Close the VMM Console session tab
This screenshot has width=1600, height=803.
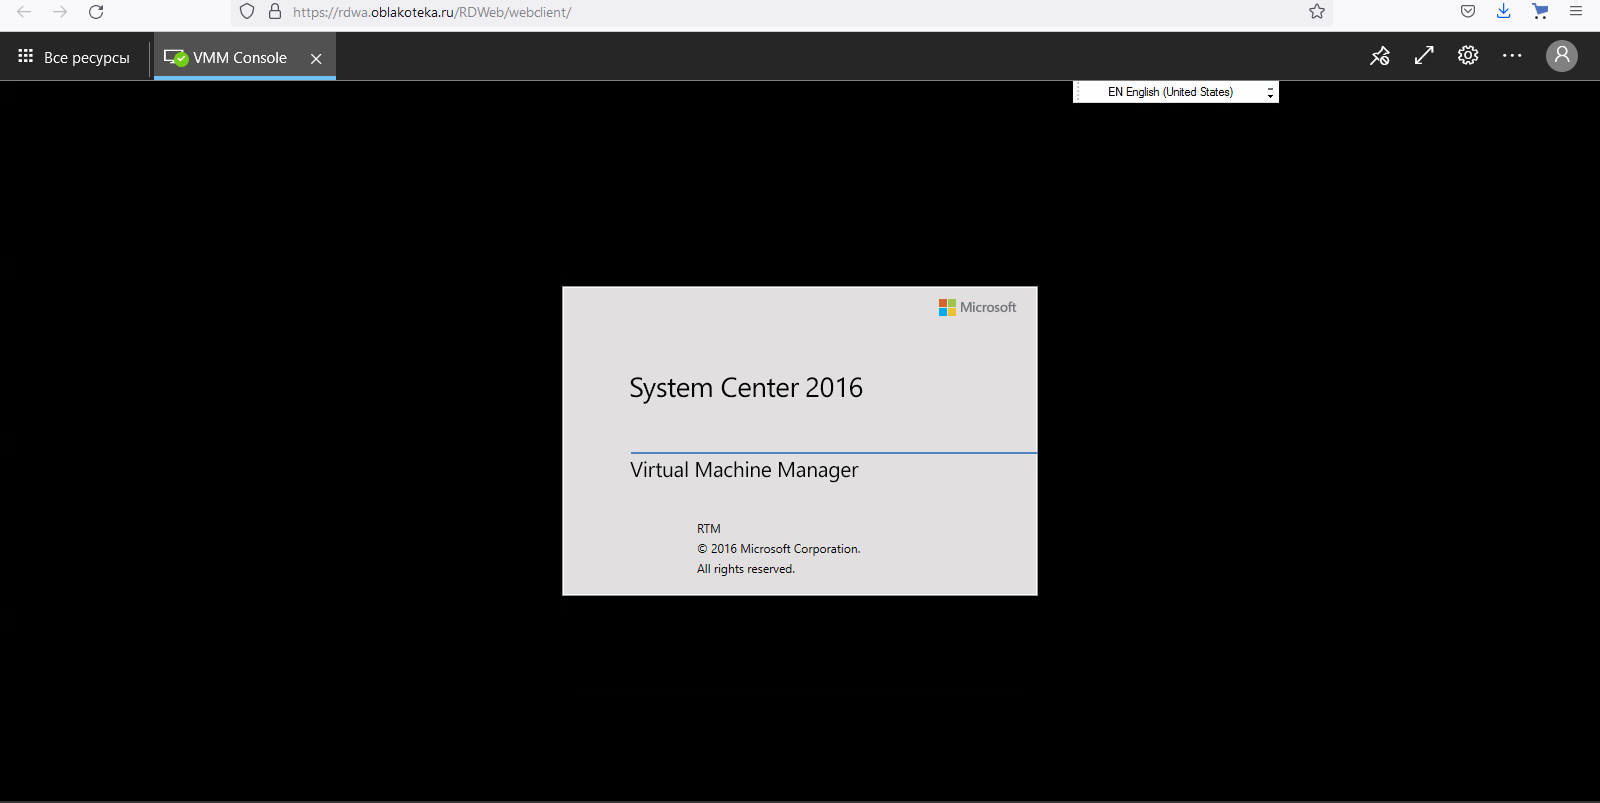coord(316,59)
